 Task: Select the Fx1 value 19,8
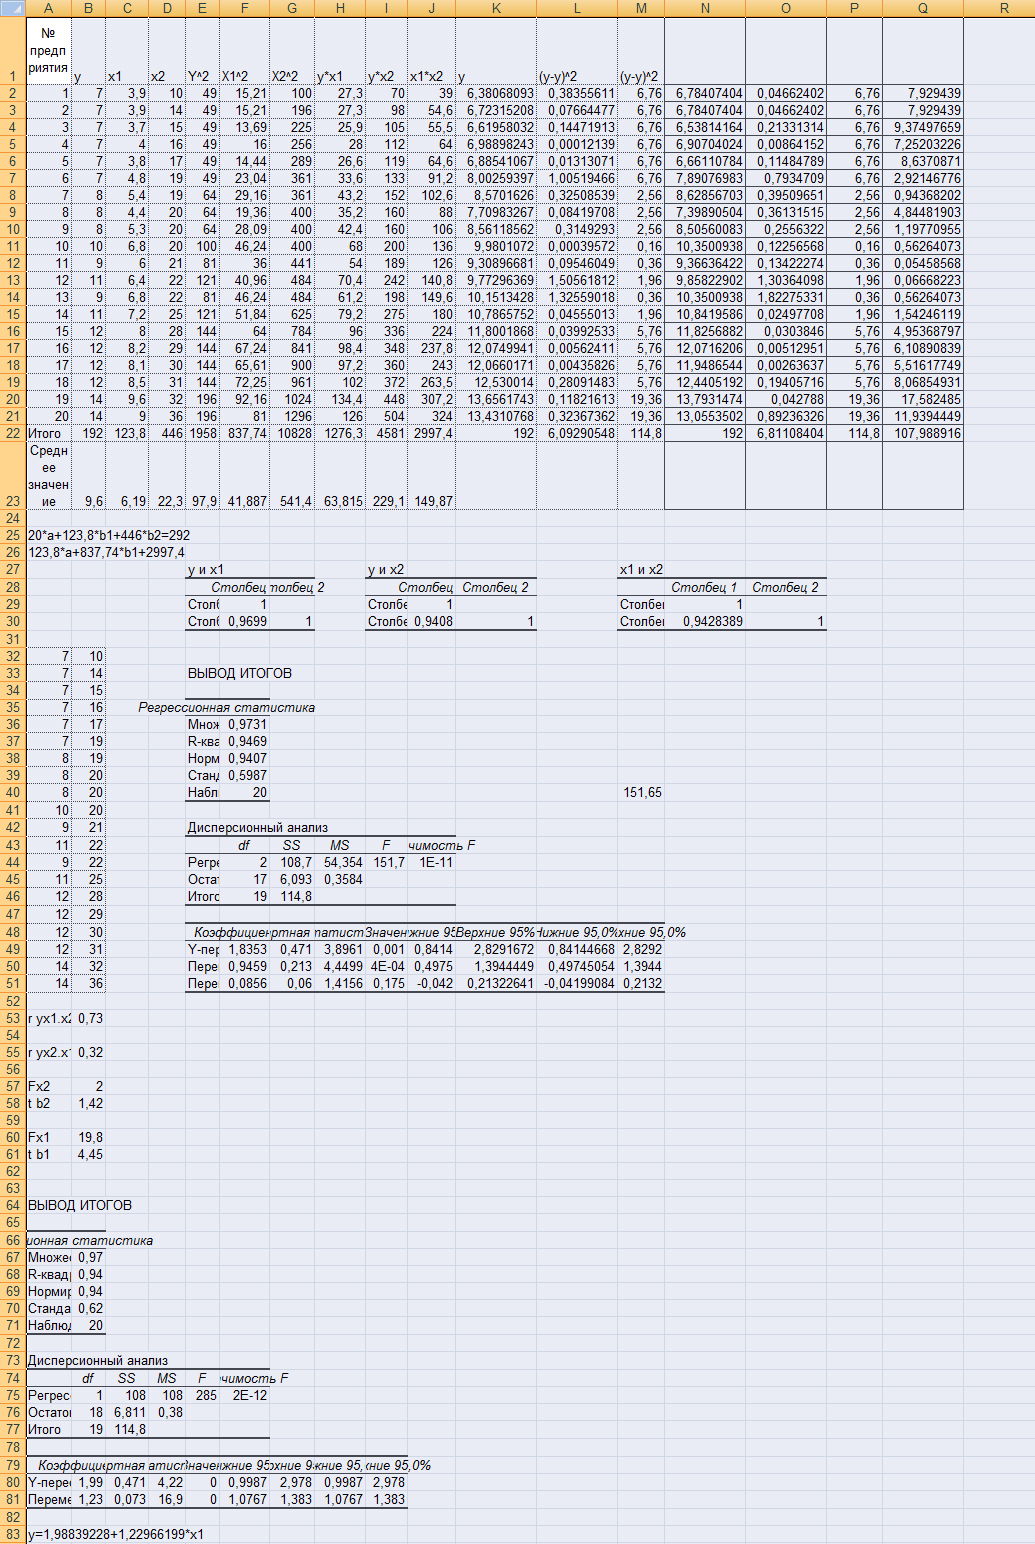pyautogui.click(x=88, y=1137)
